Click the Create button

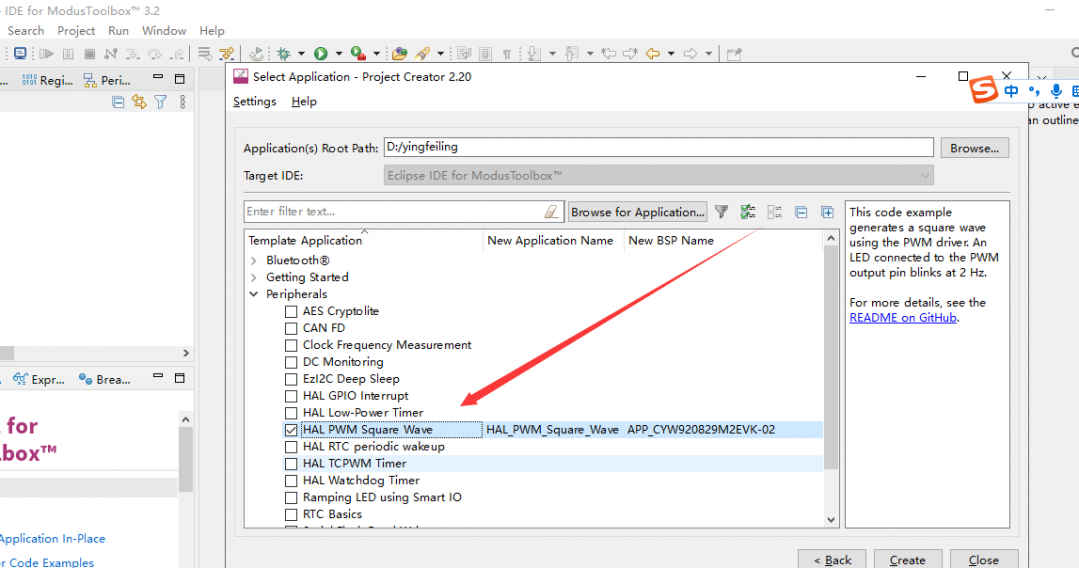pyautogui.click(x=908, y=560)
